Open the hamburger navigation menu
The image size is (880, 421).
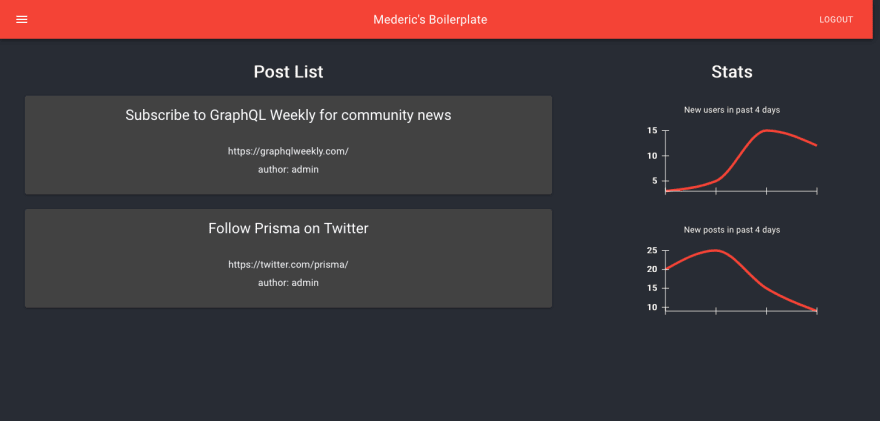[x=22, y=20]
